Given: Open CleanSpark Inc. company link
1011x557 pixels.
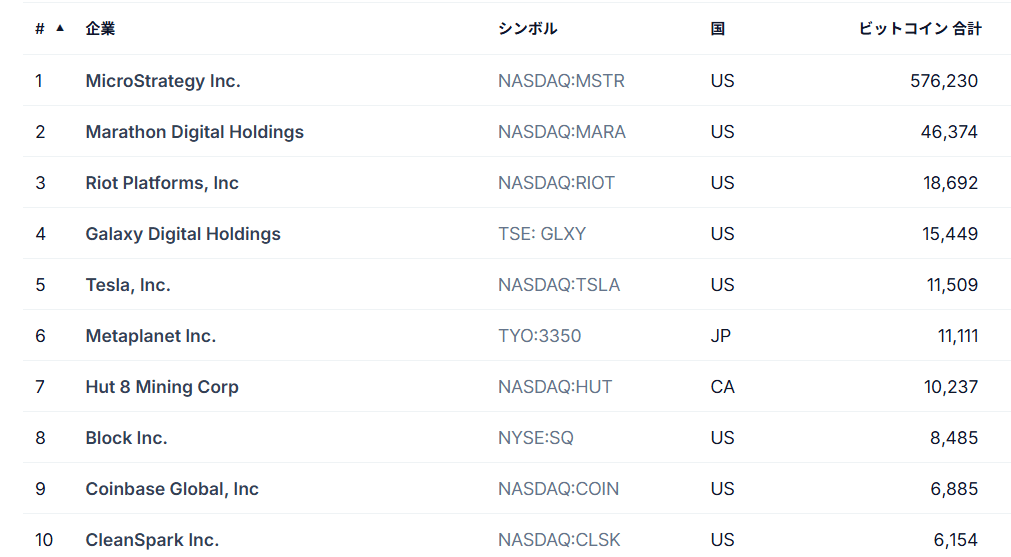Looking at the screenshot, I should [x=152, y=540].
